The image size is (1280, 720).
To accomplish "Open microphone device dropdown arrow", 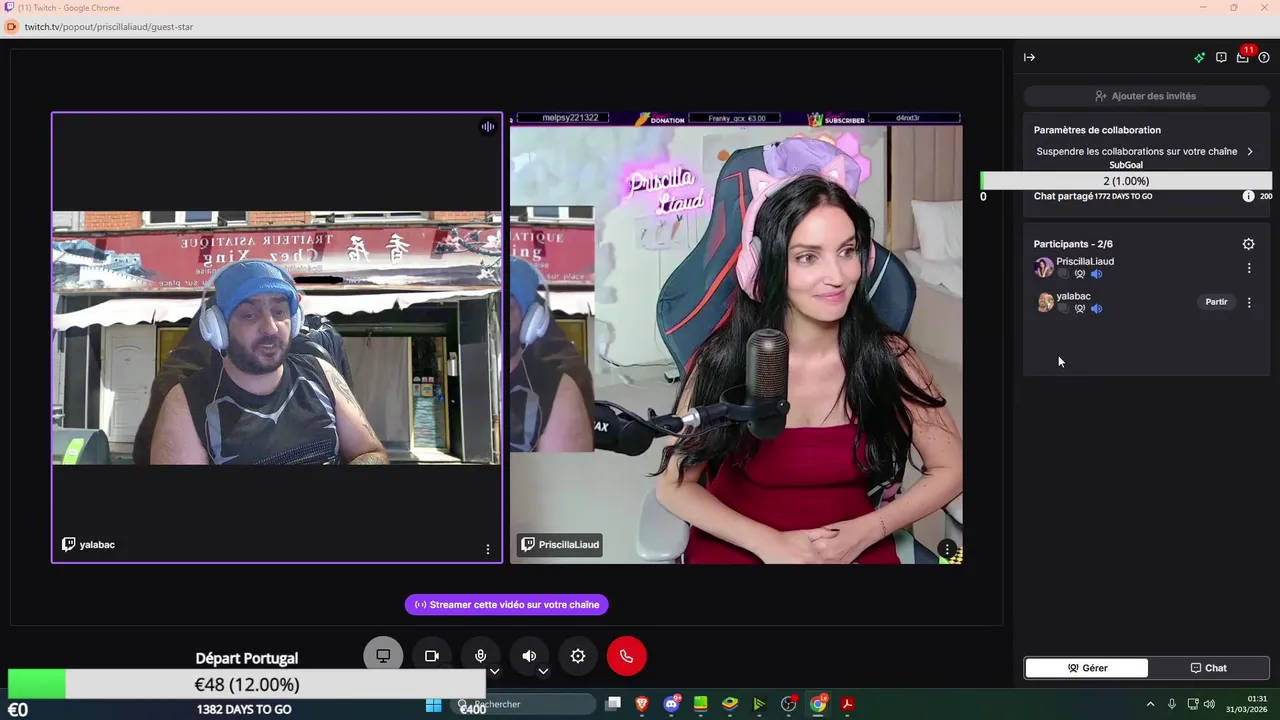I will pyautogui.click(x=494, y=671).
